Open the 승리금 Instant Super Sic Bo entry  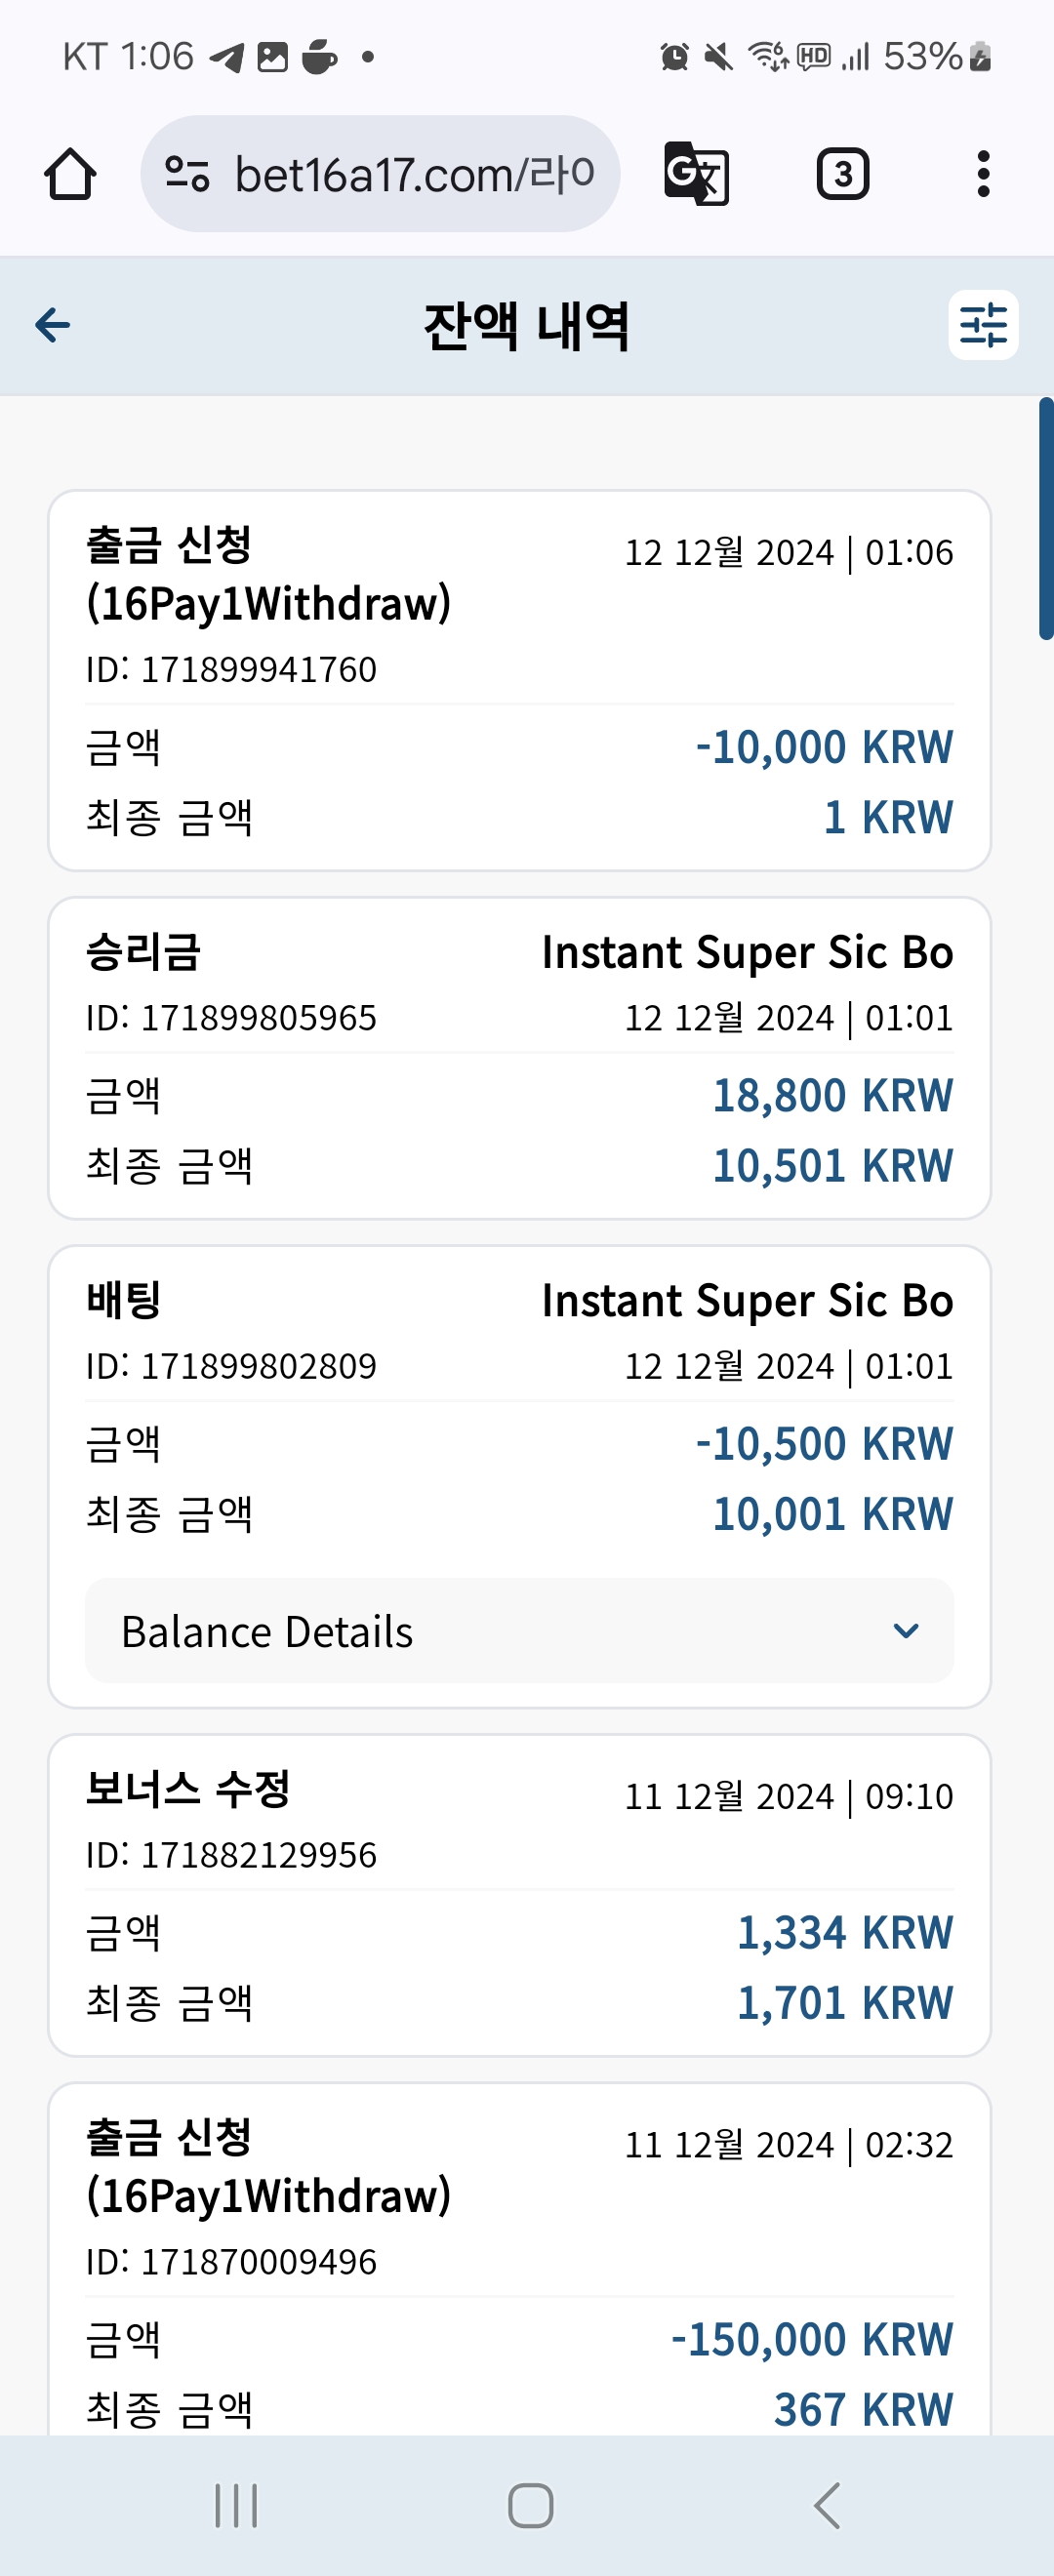click(519, 1058)
